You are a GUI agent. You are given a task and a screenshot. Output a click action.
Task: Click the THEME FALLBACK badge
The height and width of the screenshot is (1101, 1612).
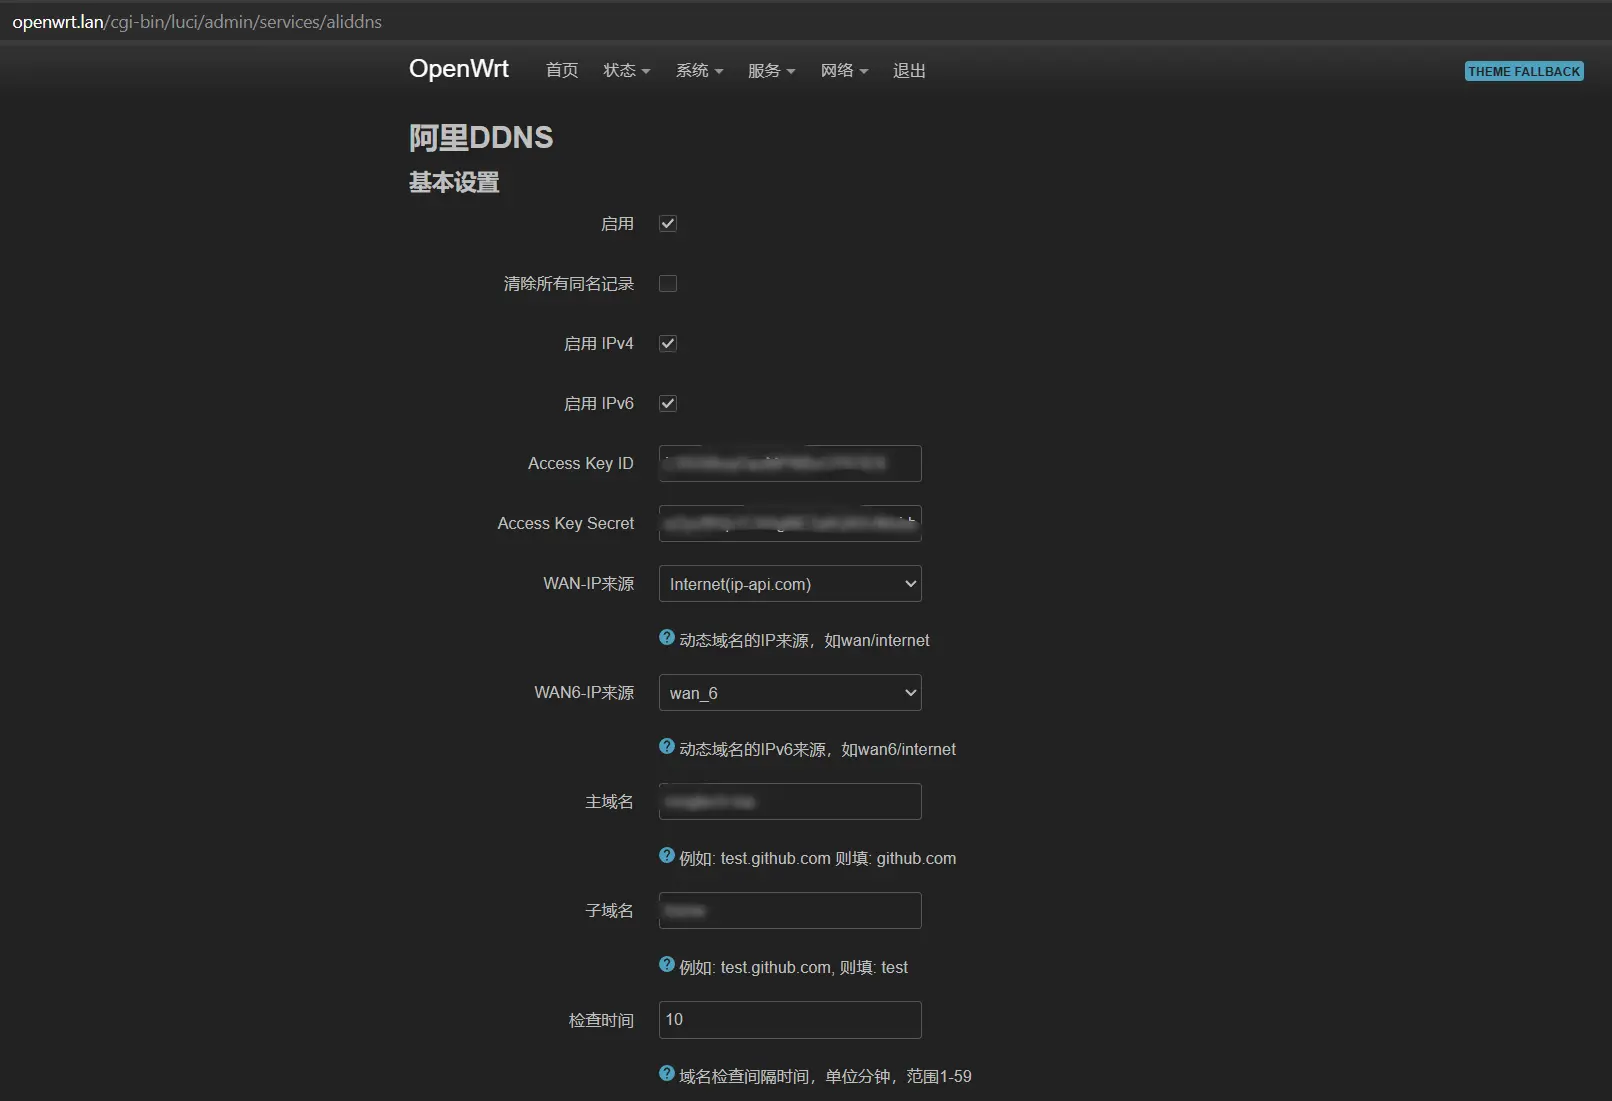point(1524,72)
